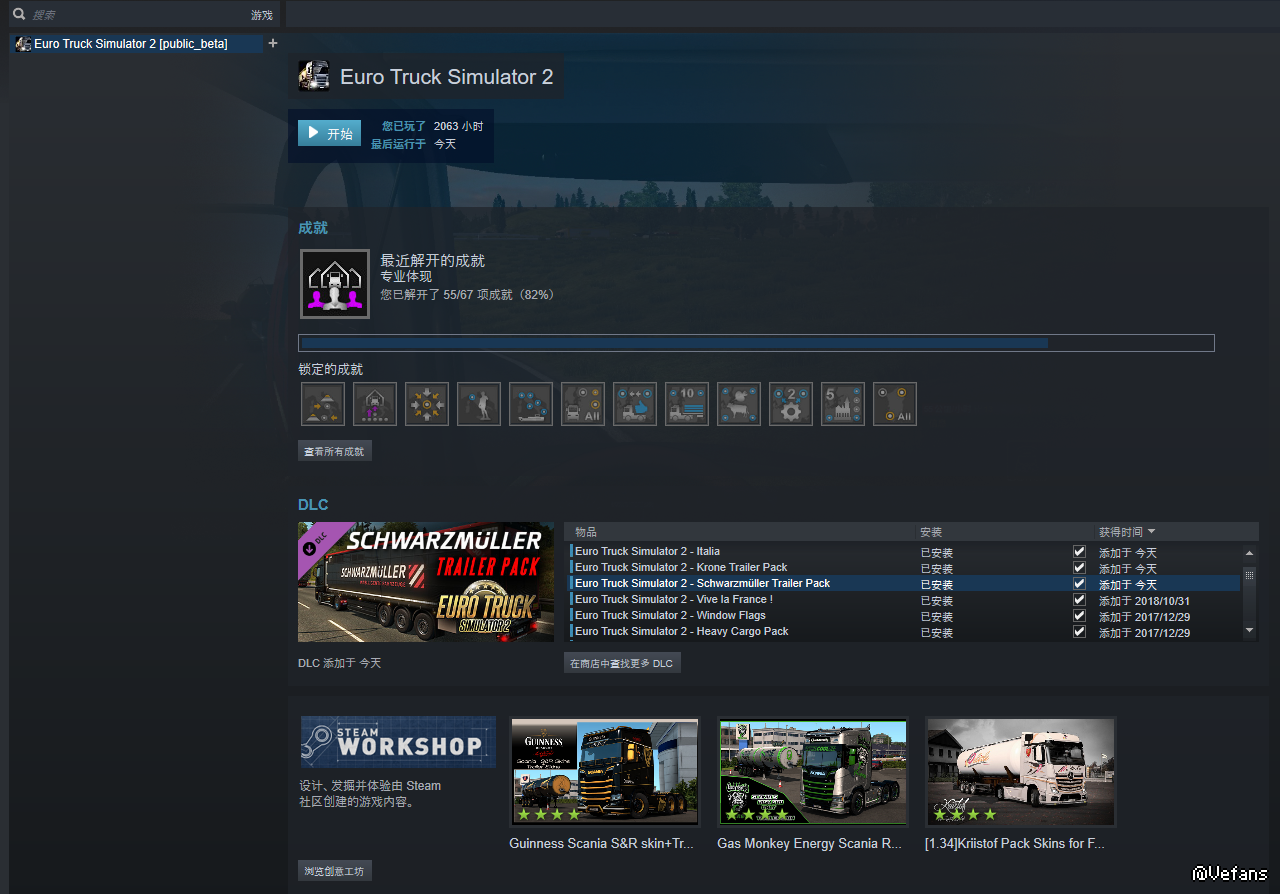The width and height of the screenshot is (1280, 894).
Task: Click the DLC list scroll-down arrow
Action: coord(1249,630)
